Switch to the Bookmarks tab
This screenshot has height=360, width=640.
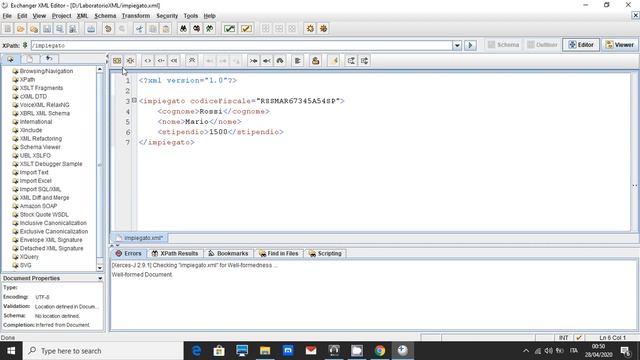(x=228, y=253)
